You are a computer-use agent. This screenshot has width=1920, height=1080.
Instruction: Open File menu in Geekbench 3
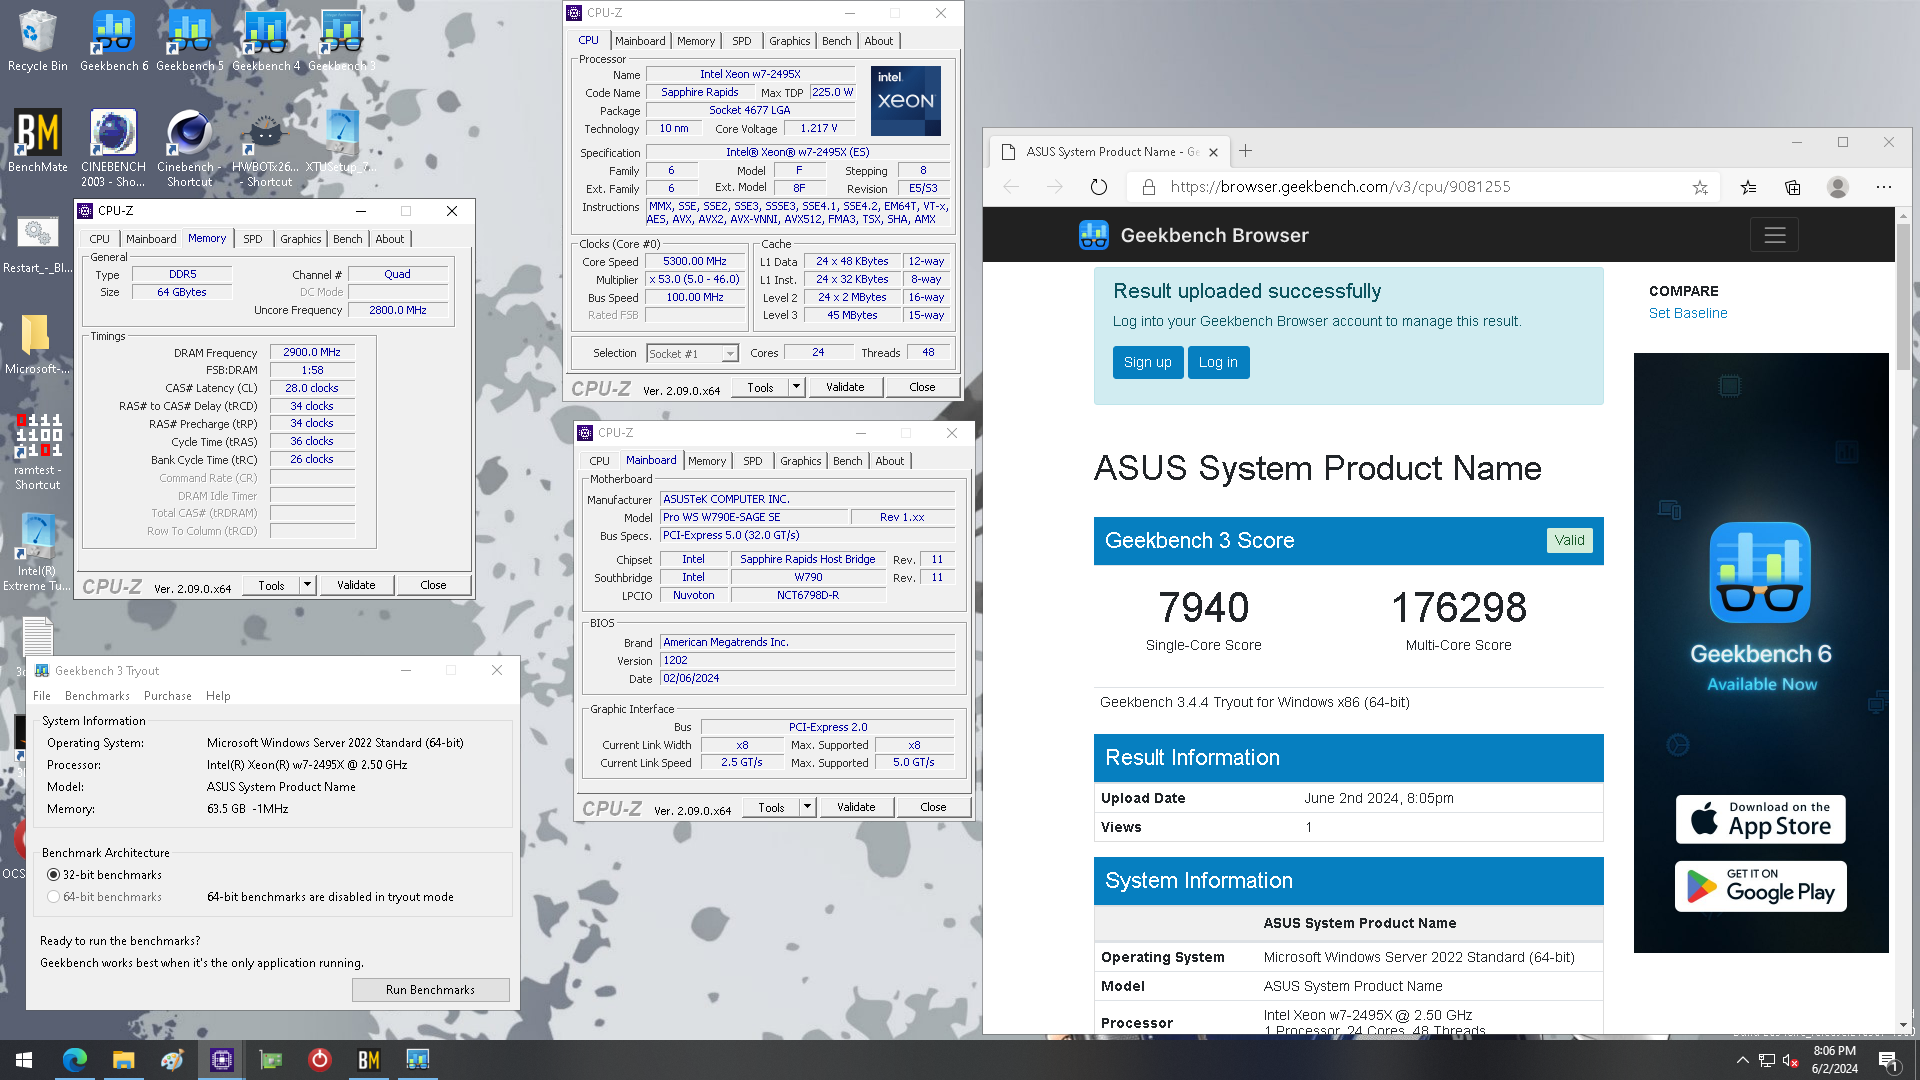click(42, 696)
